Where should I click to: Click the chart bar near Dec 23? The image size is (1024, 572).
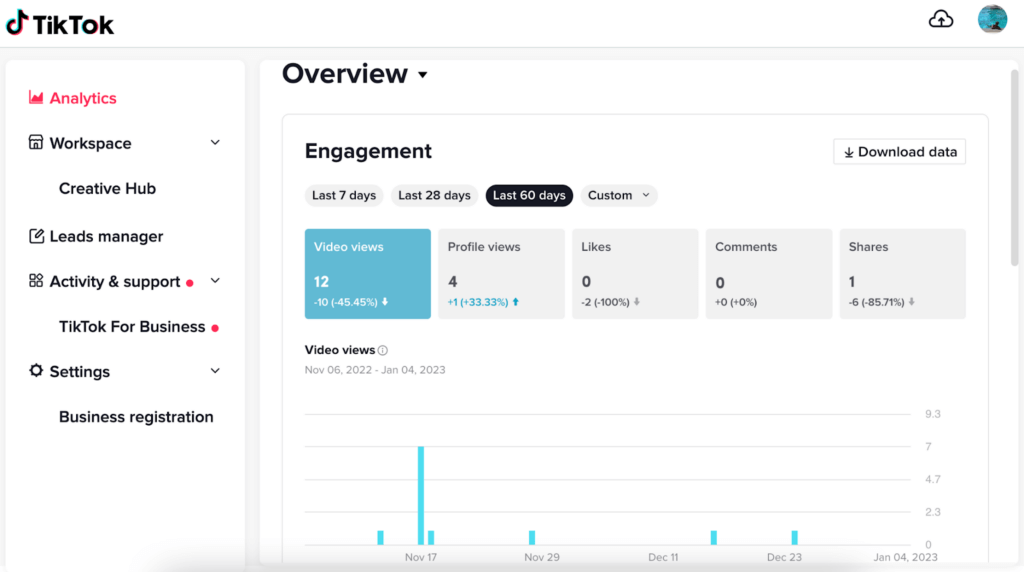794,537
